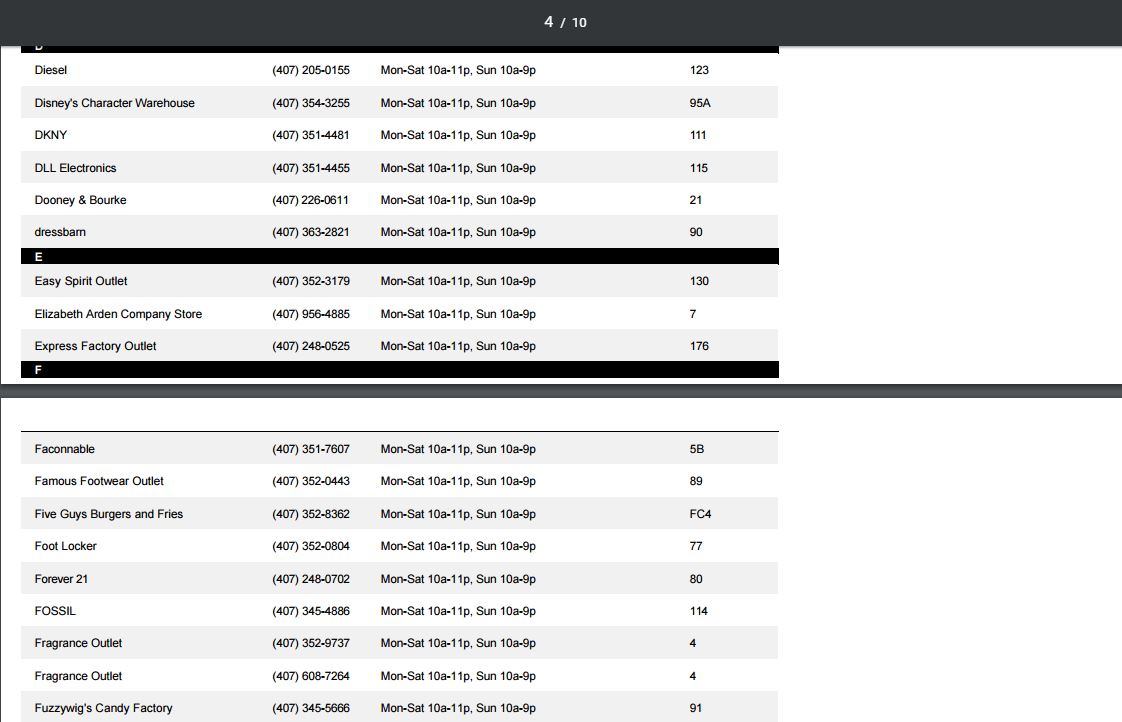
Task: Click unit code FC4 in table
Action: pyautogui.click(x=700, y=514)
